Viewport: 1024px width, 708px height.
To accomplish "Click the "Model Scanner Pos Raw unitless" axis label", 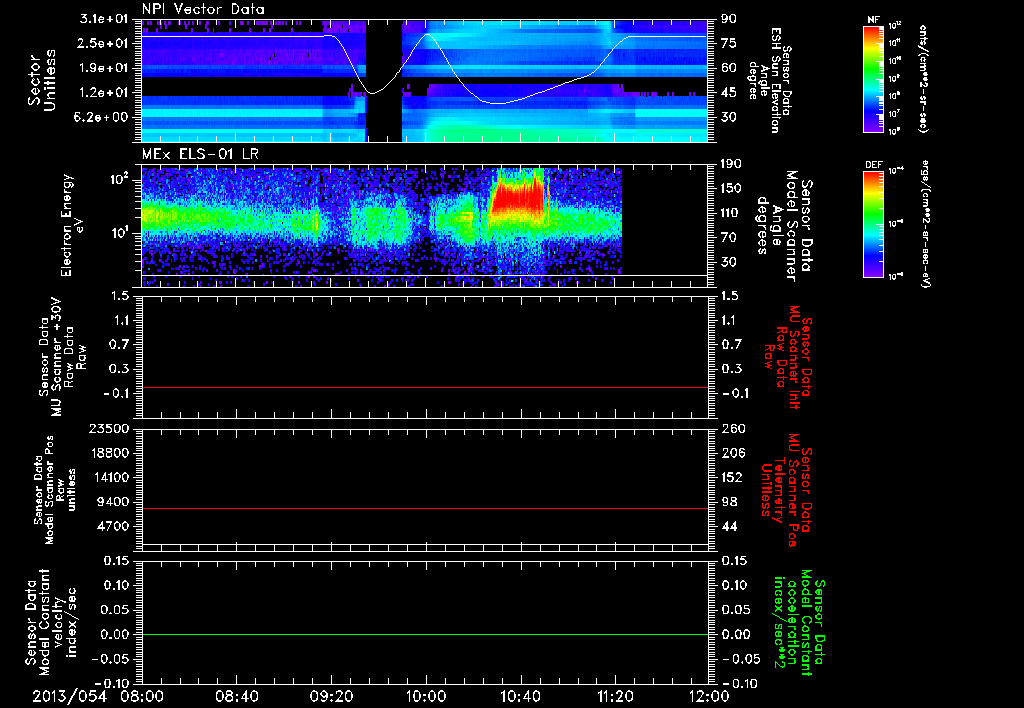I will click(x=55, y=490).
